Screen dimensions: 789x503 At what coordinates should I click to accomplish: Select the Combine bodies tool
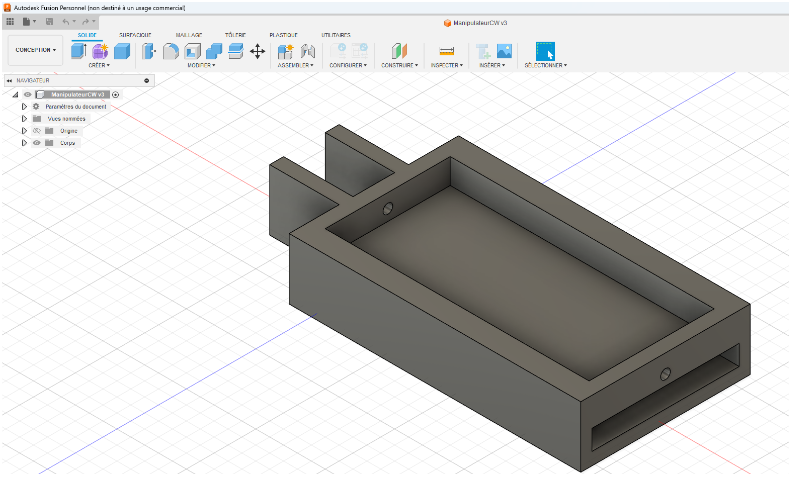pos(214,51)
